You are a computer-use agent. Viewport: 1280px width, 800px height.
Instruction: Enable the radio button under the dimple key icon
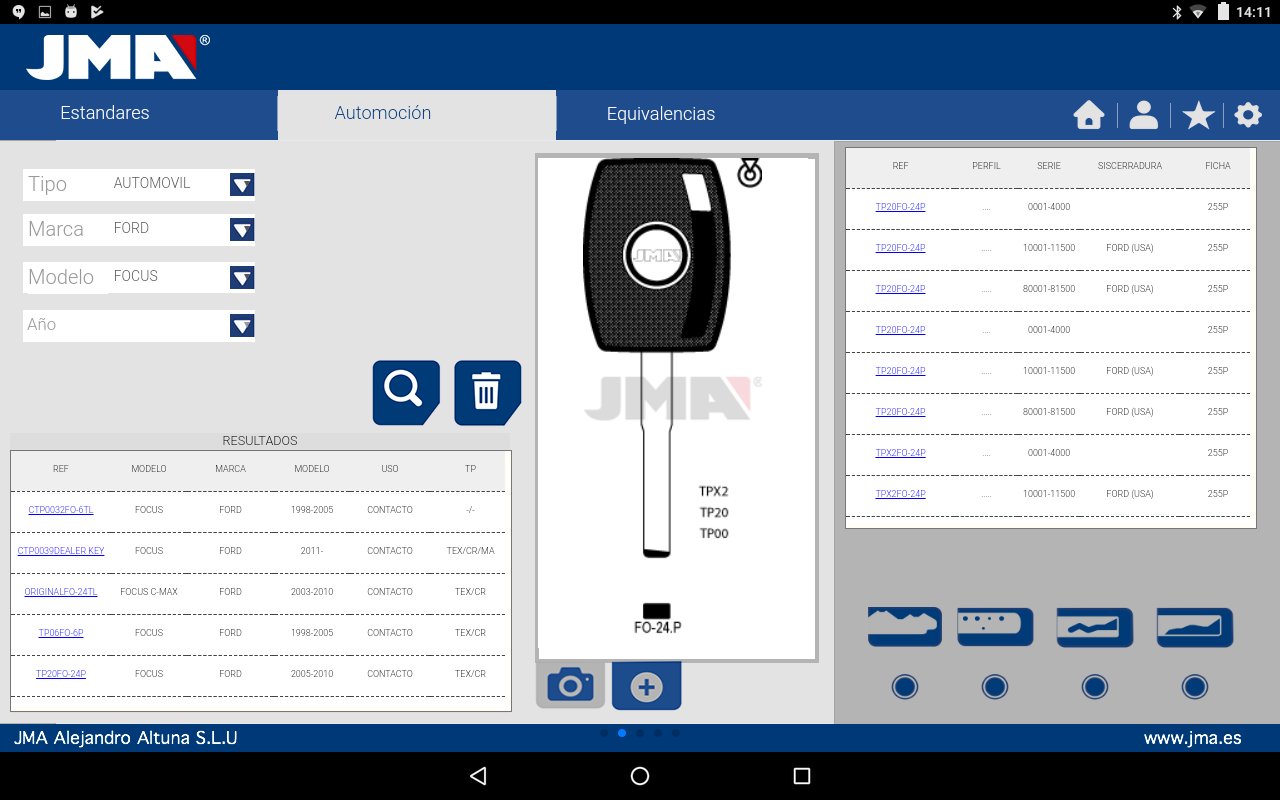tap(995, 687)
